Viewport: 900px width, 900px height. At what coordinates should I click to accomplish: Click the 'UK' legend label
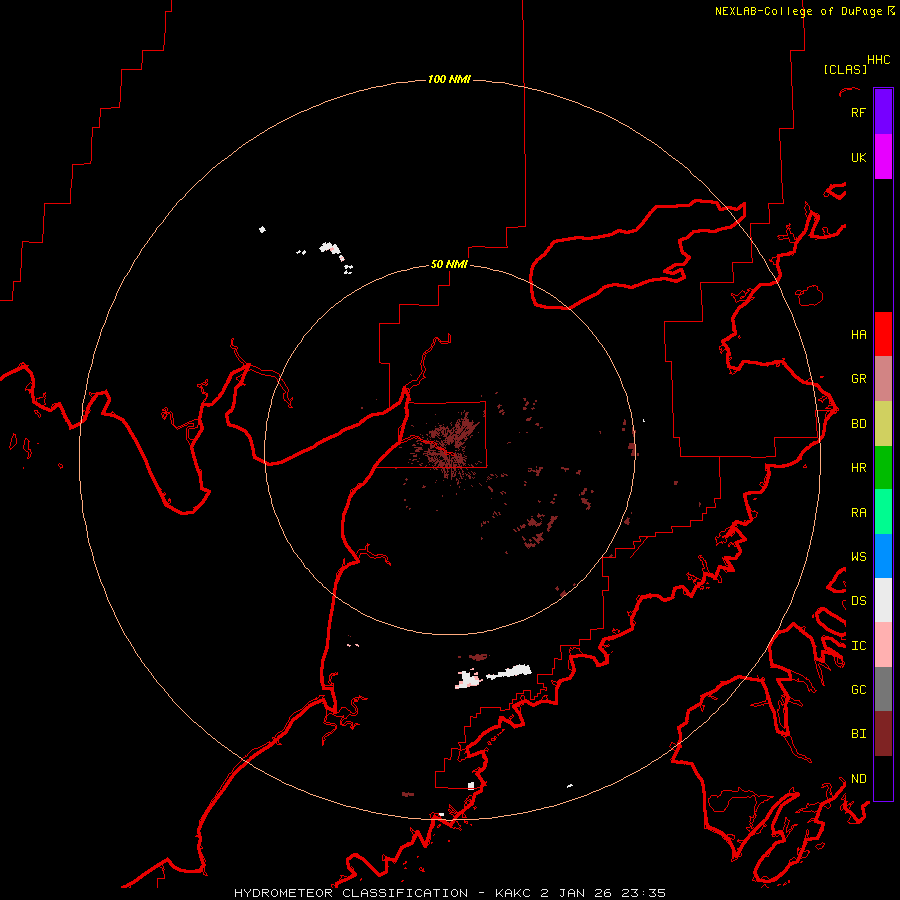pos(858,158)
